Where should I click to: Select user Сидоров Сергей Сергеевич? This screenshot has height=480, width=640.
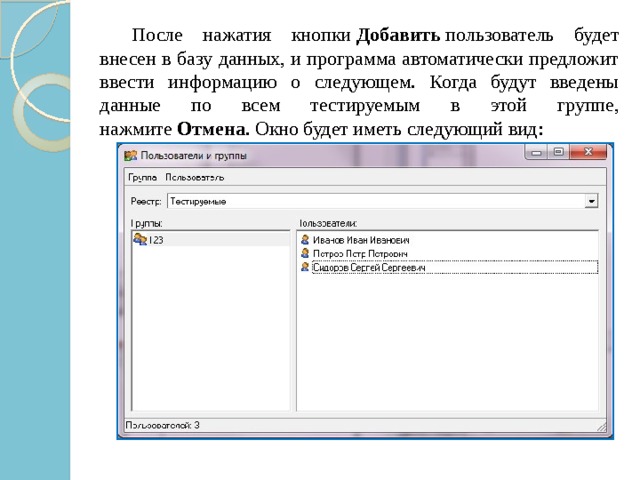455,267
